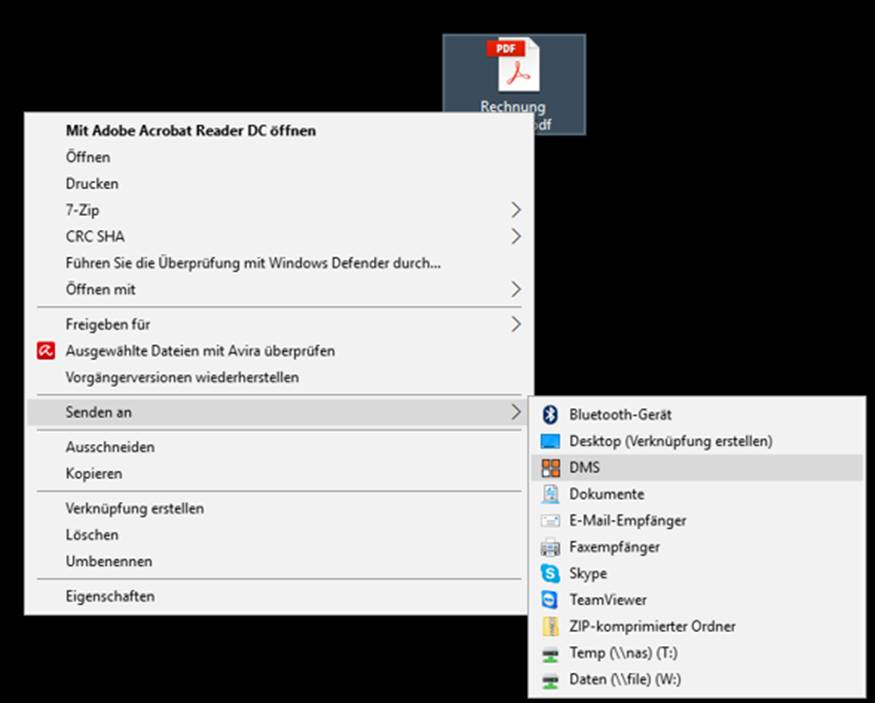Send the file to Dokumente
The image size is (875, 703).
click(x=697, y=494)
